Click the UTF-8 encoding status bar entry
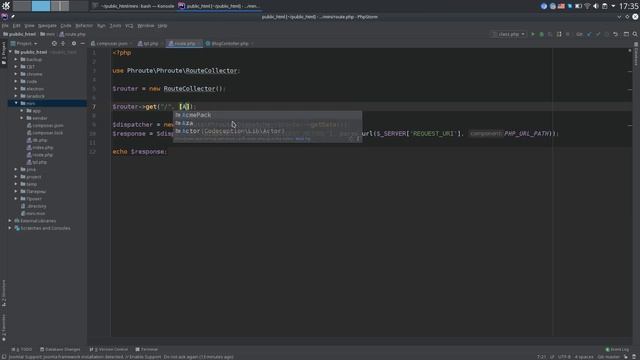The image size is (640, 360). click(x=564, y=357)
